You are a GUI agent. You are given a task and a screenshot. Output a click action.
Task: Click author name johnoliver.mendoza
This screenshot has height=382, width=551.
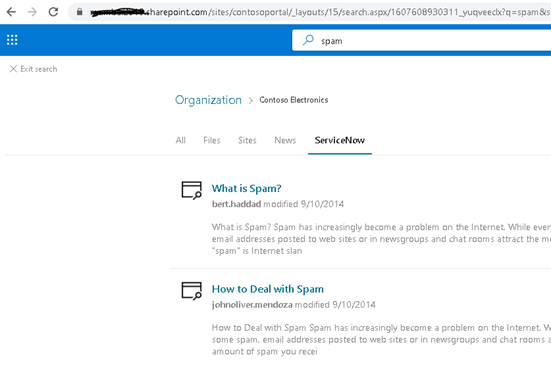coord(252,305)
